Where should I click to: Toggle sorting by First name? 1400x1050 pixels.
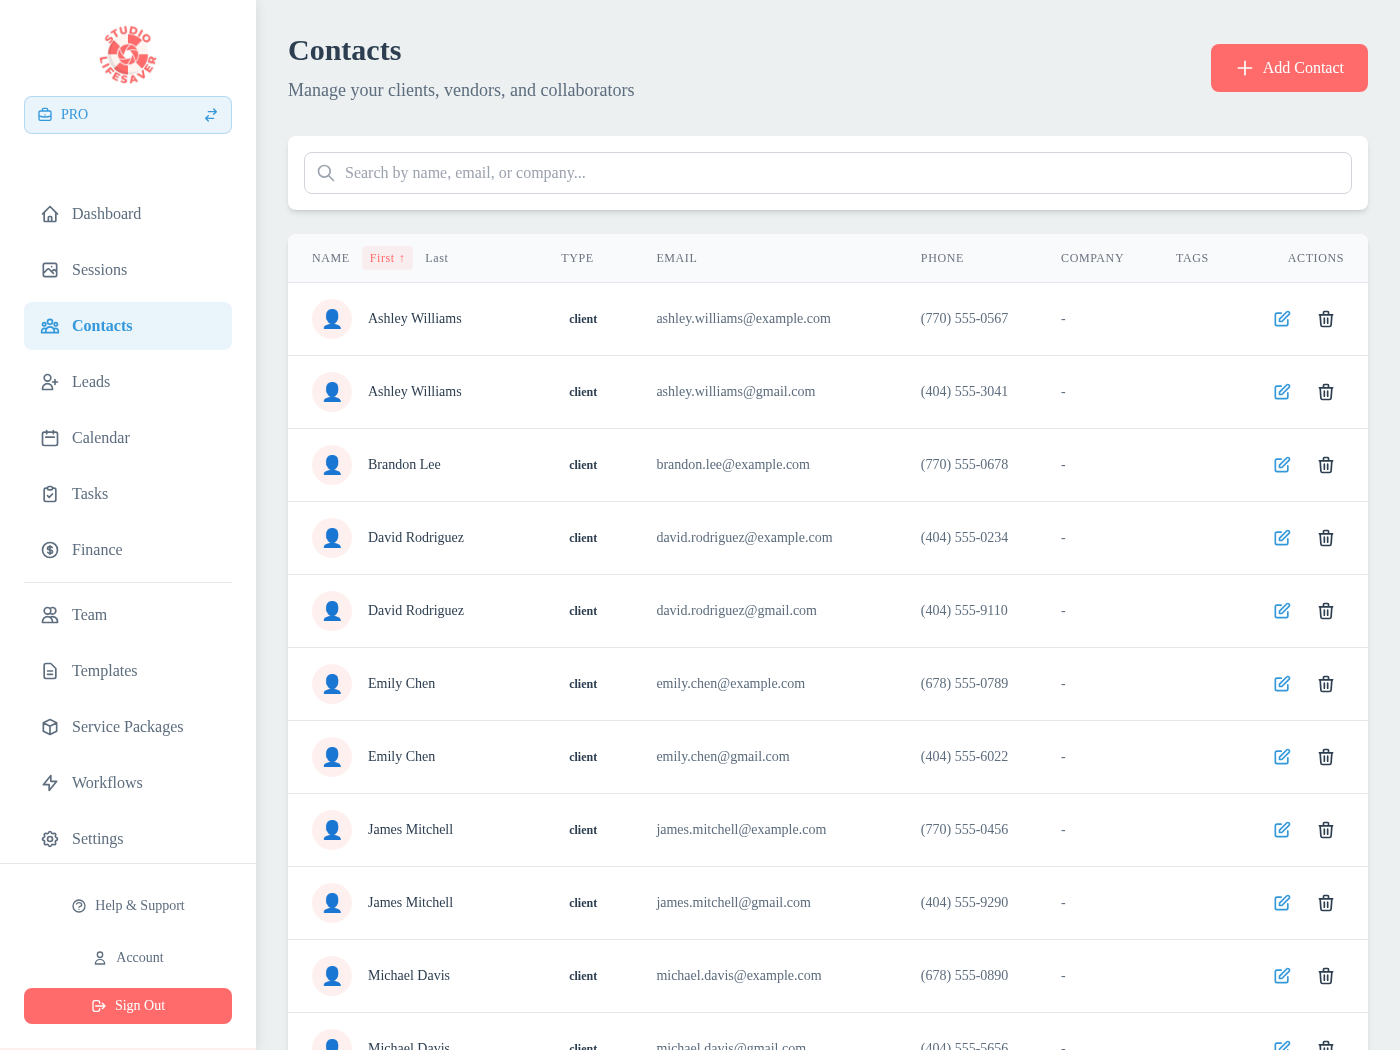tap(387, 258)
